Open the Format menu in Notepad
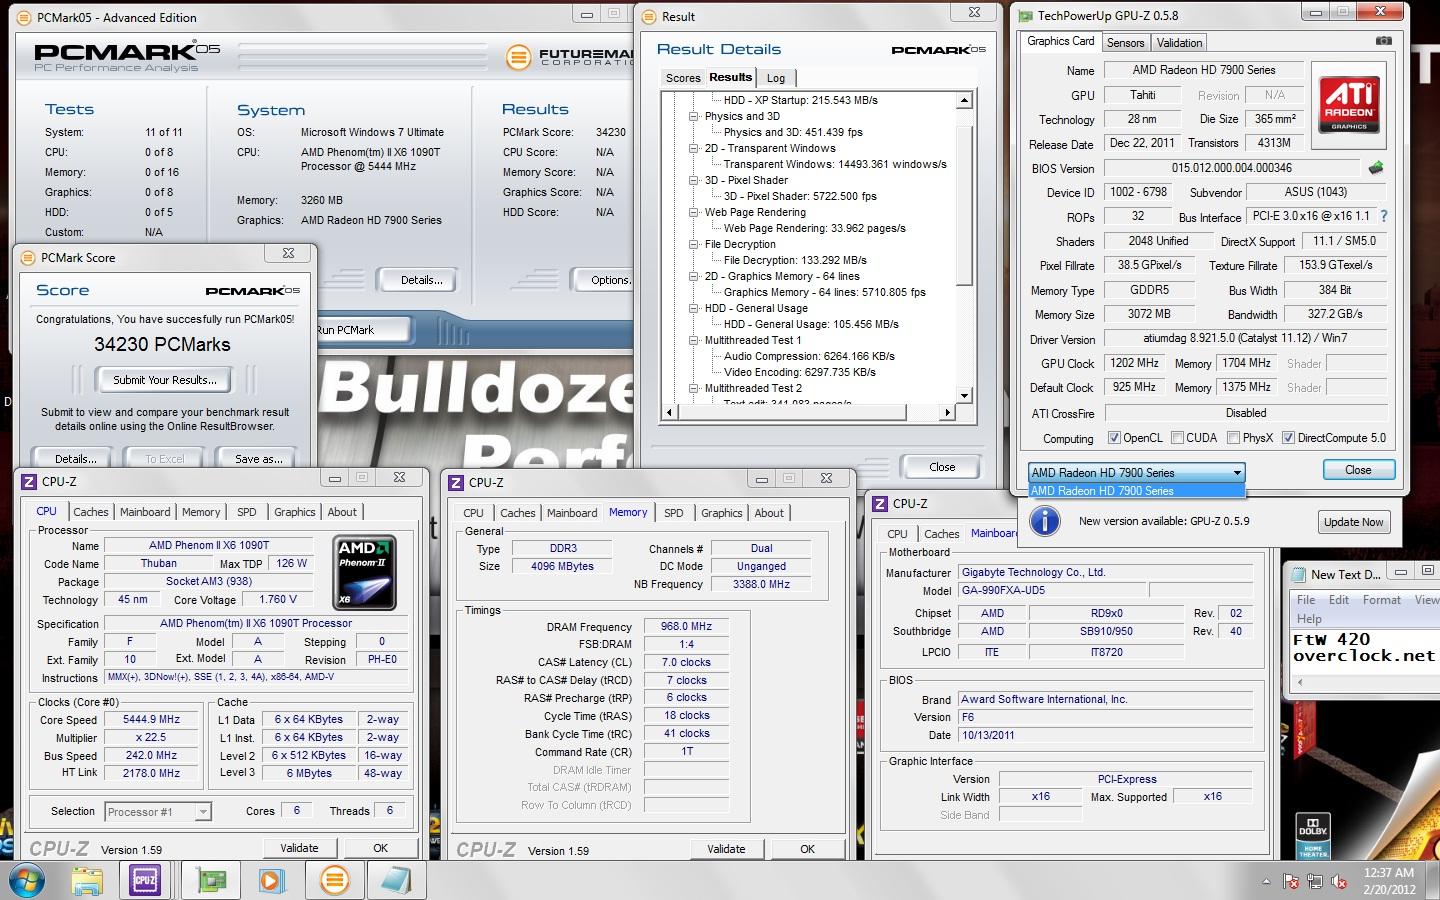 click(x=1381, y=600)
